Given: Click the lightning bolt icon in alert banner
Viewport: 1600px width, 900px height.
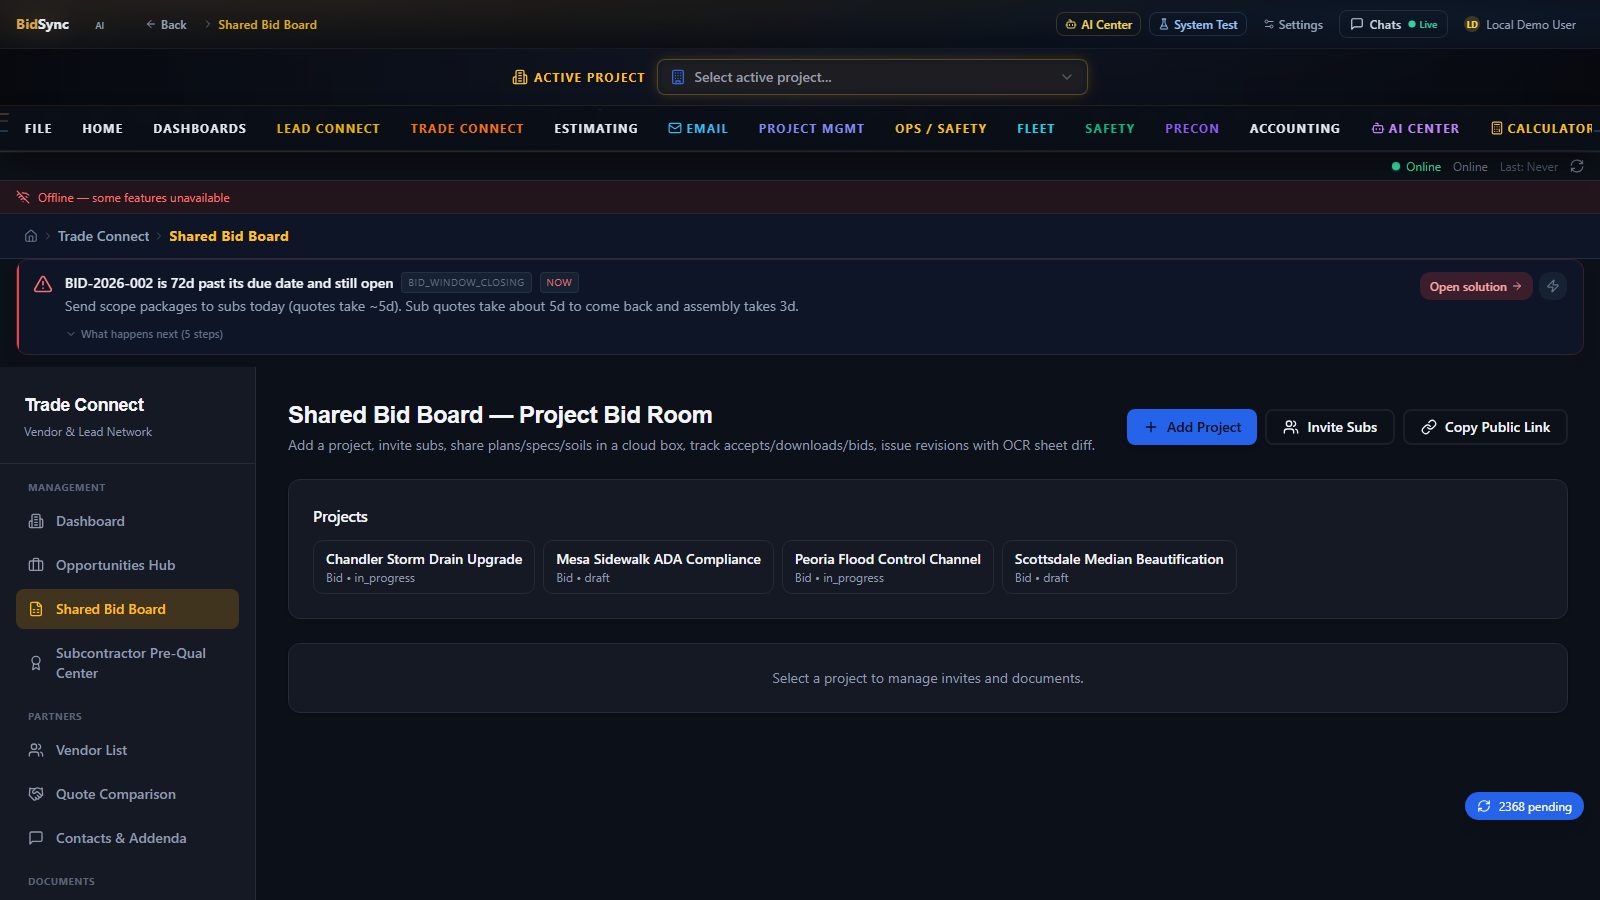Looking at the screenshot, I should coord(1553,286).
